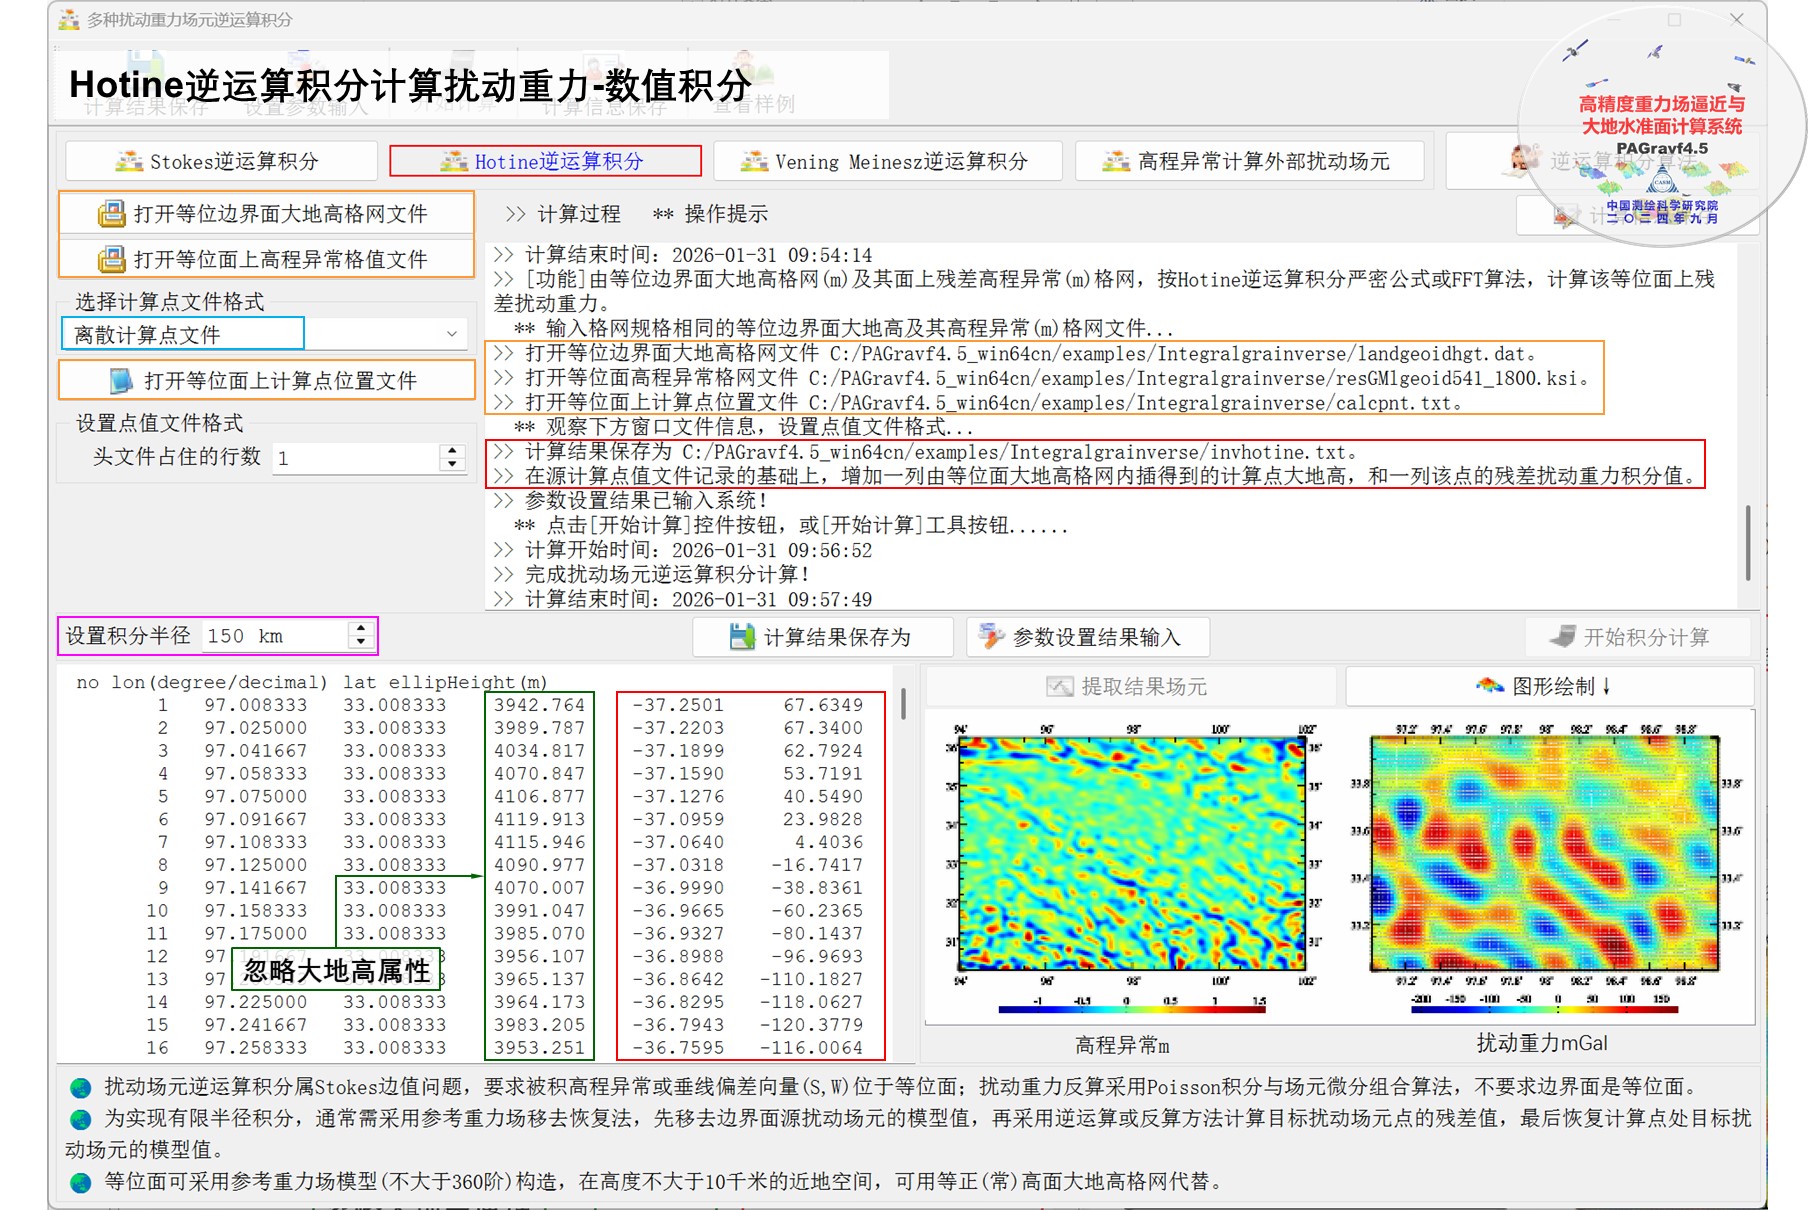Click file icon on 打开等位边界面大地高格网文件
This screenshot has height=1210, width=1814.
coord(111,213)
